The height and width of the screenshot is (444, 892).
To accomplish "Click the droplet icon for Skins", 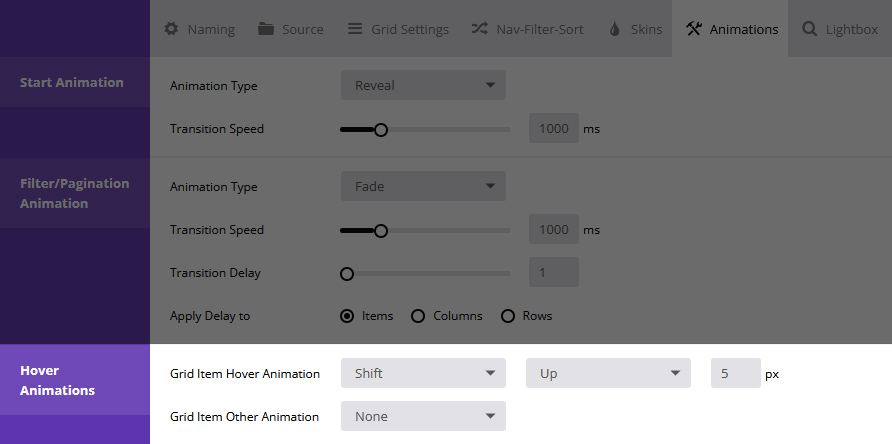I will [x=614, y=29].
